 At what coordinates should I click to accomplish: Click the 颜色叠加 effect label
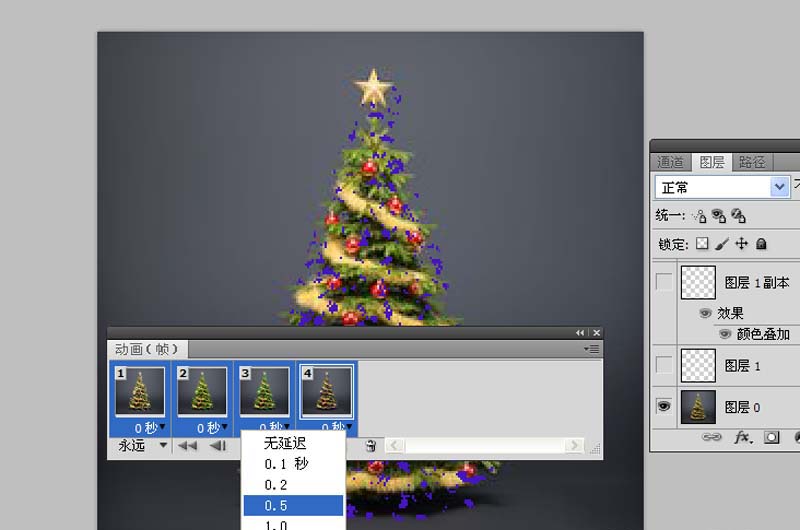763,334
